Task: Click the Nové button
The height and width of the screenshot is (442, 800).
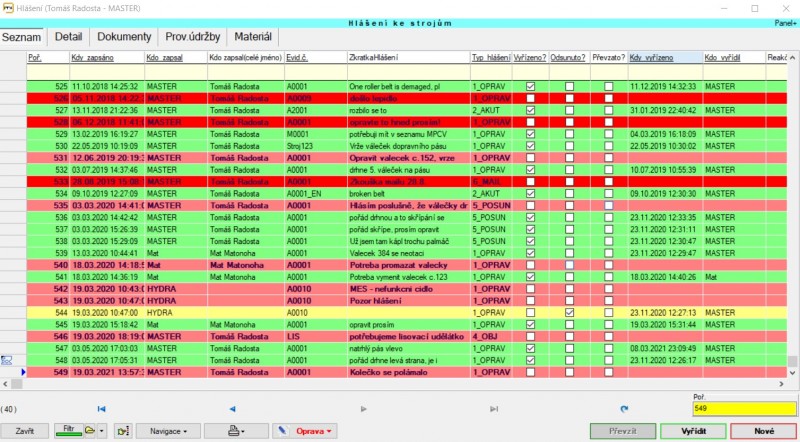Action: coord(763,431)
